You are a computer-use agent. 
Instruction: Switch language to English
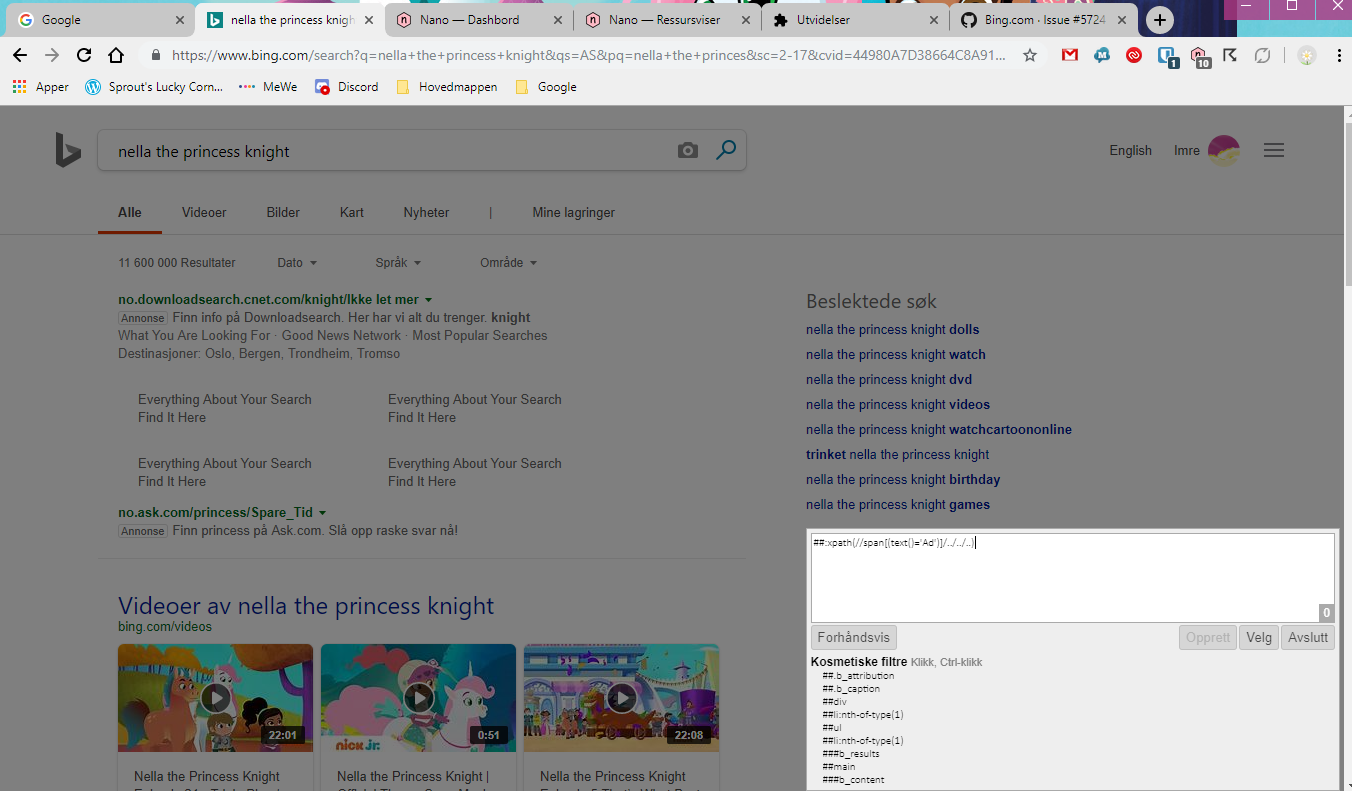tap(1130, 150)
